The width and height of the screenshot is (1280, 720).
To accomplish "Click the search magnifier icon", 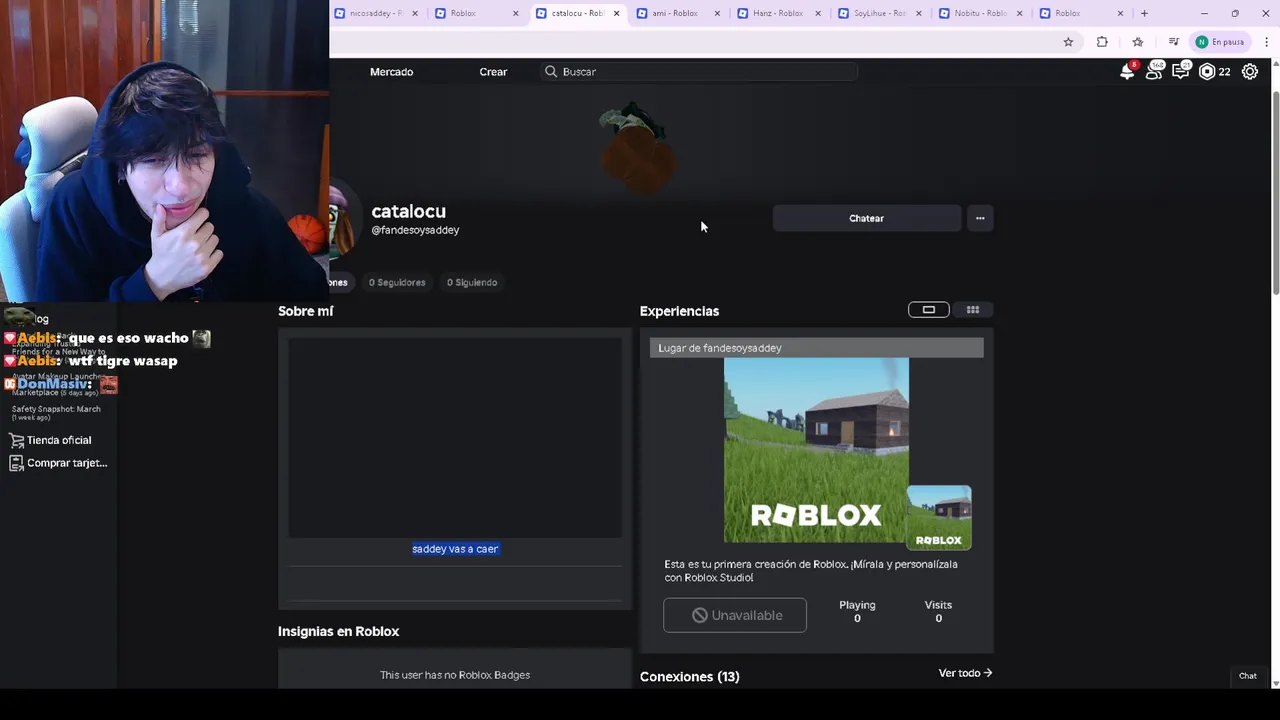I will [551, 72].
